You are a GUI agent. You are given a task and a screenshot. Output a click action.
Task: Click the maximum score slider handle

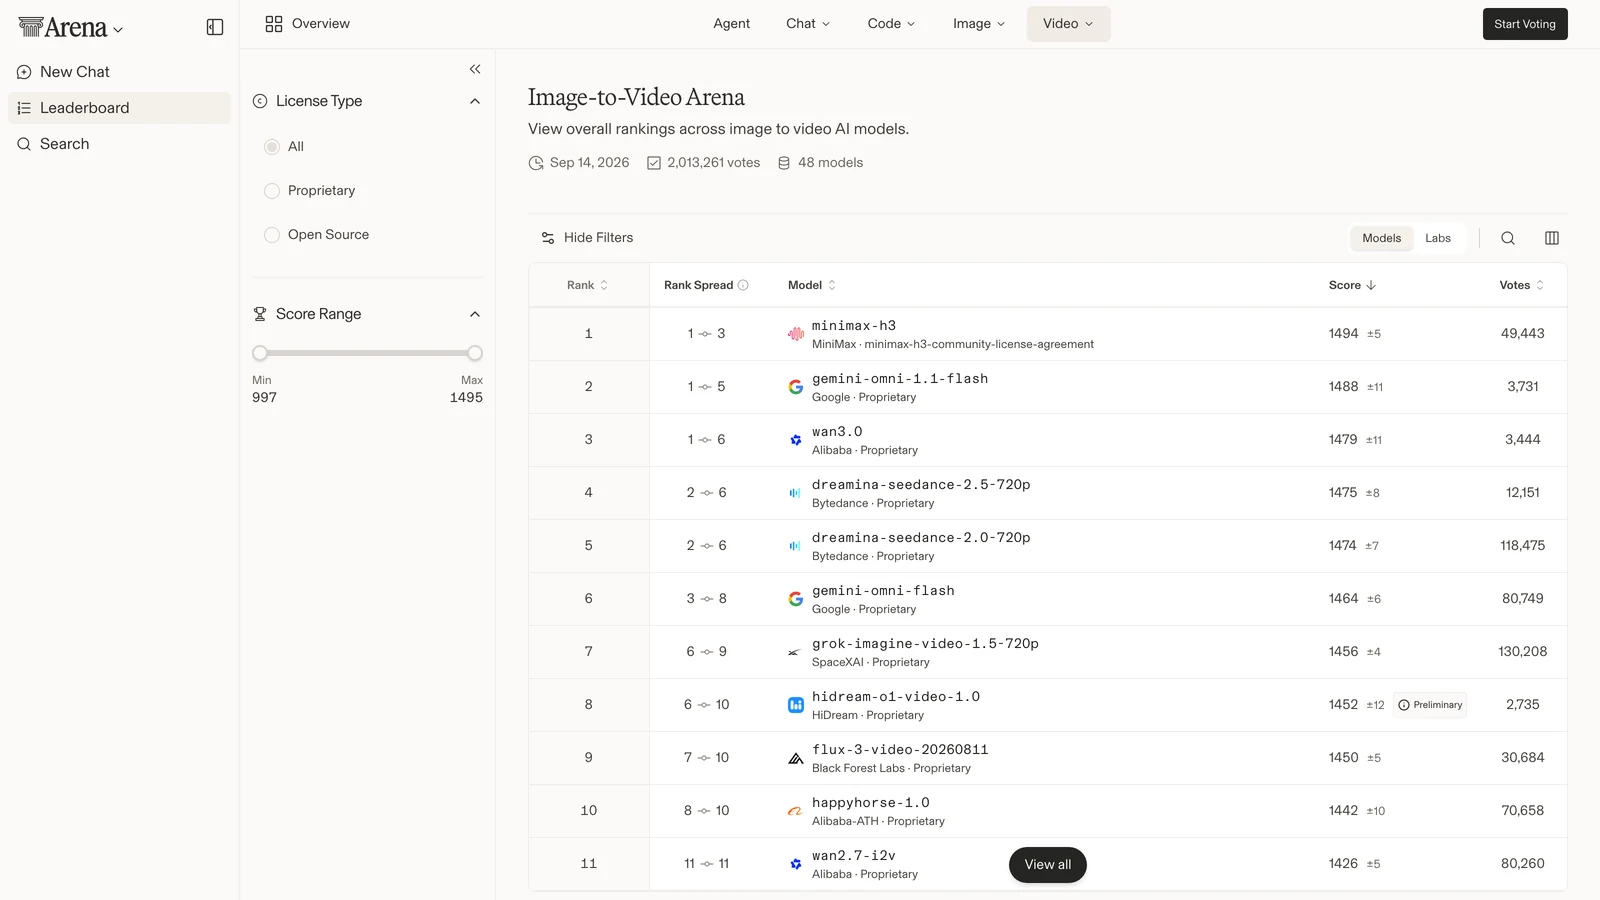(475, 353)
